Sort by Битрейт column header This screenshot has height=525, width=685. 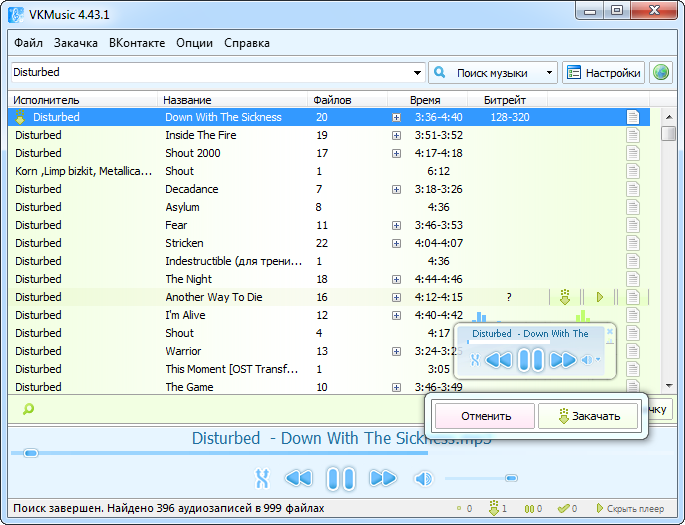click(507, 100)
